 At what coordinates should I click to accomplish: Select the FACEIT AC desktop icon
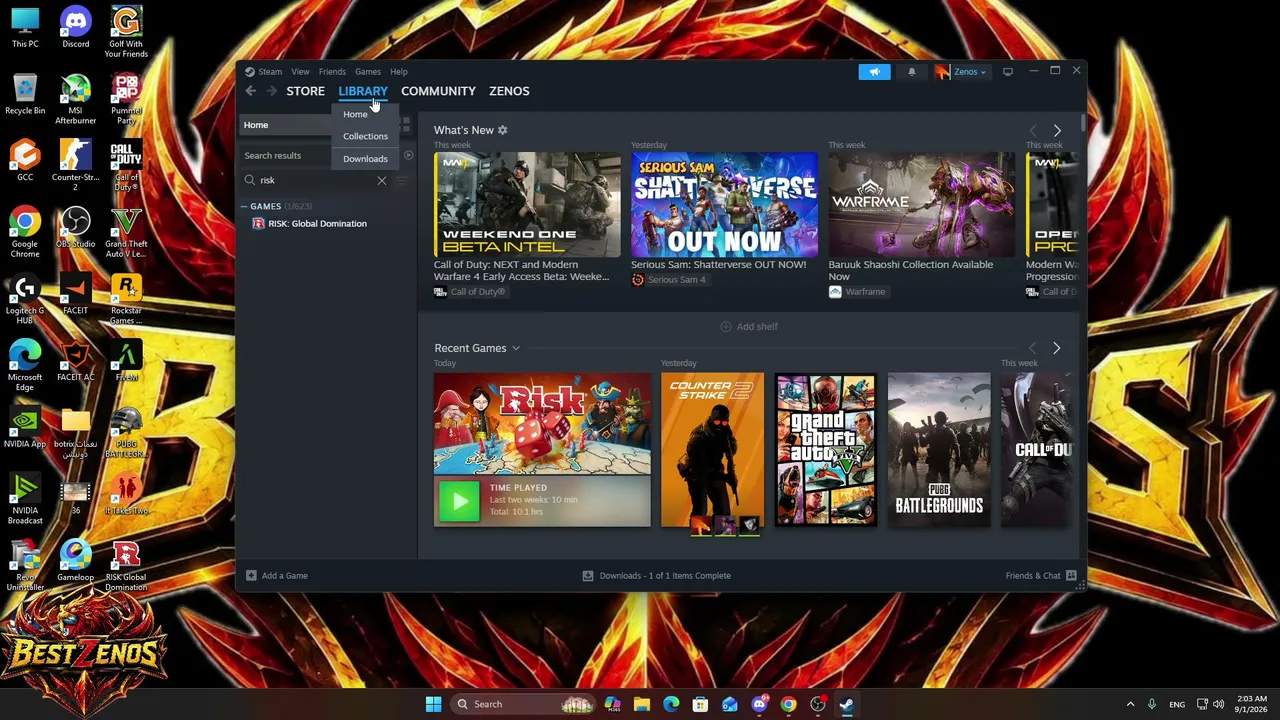coord(75,362)
